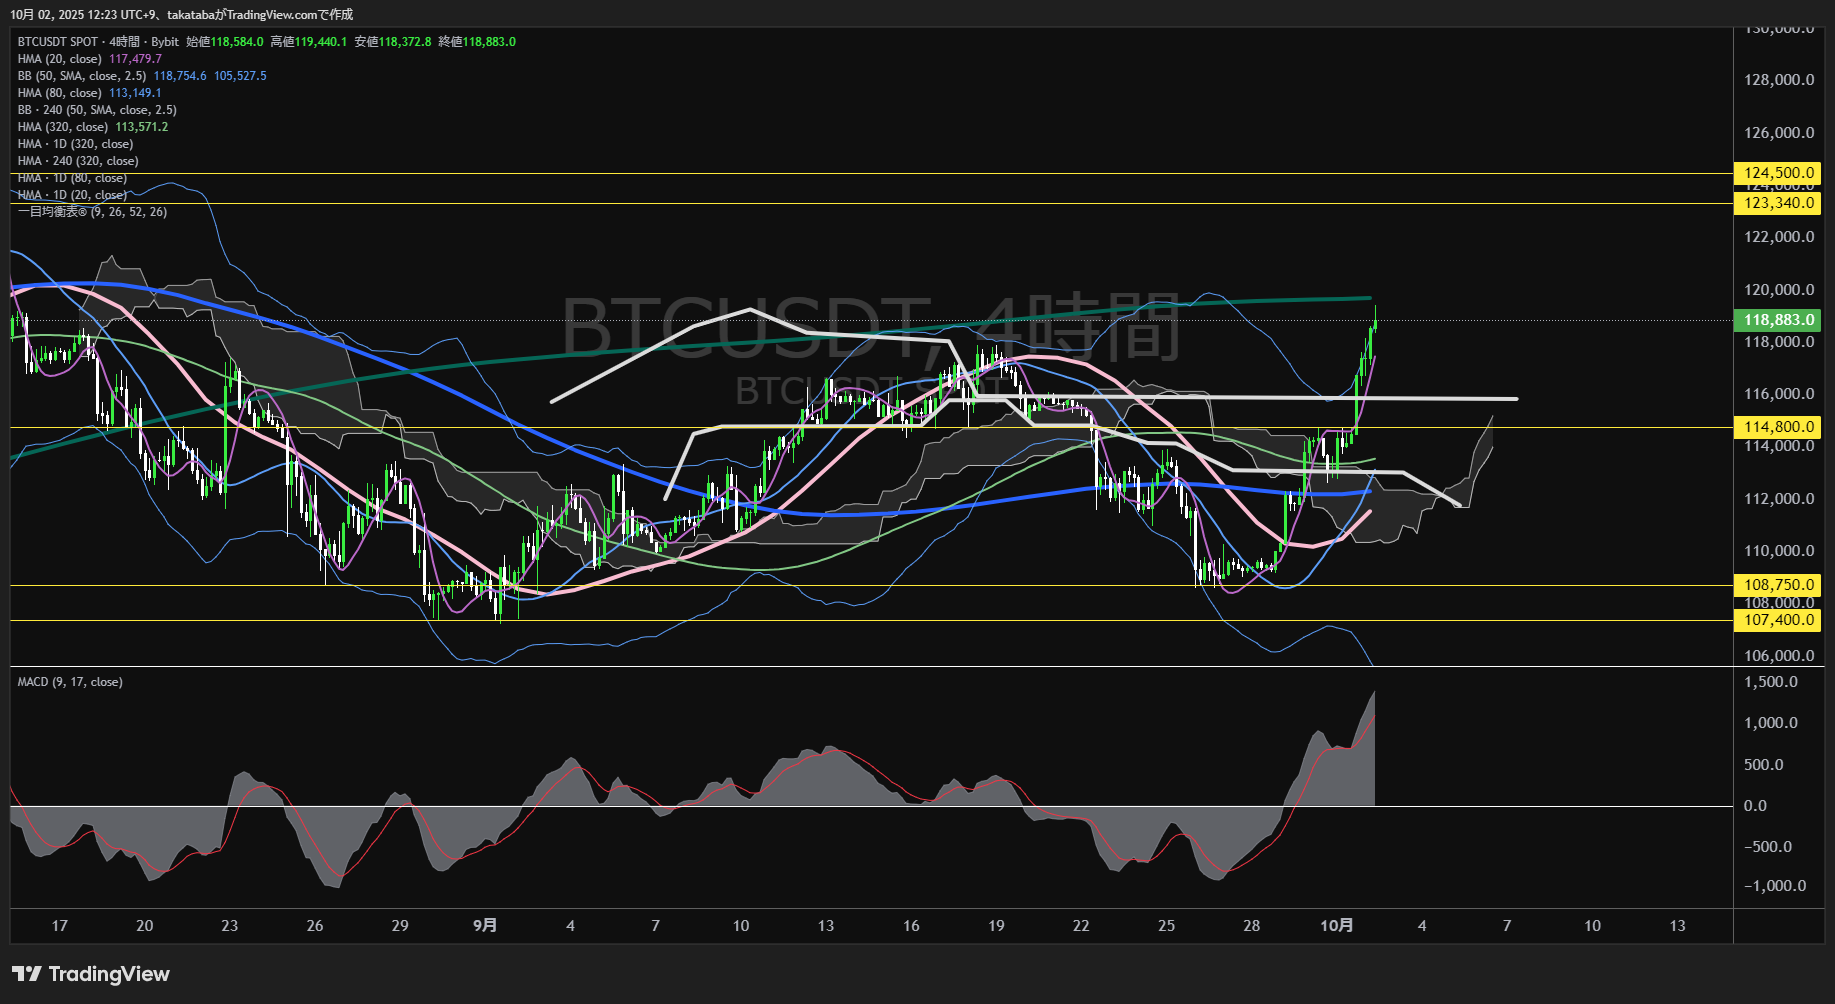This screenshot has height=1004, width=1835.
Task: Select the 120,000.0 mark on price axis
Action: [x=1778, y=290]
